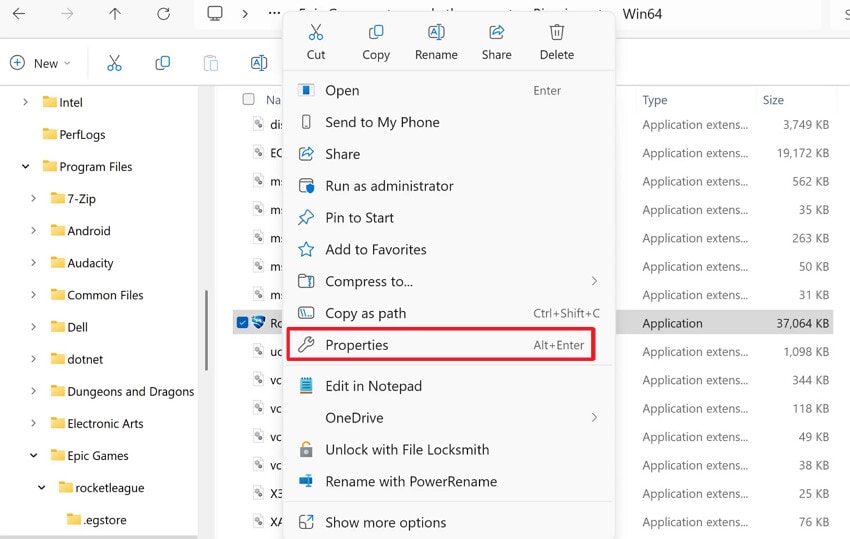
Task: Click the padlock icon beside File Locksmith entry
Action: click(306, 449)
